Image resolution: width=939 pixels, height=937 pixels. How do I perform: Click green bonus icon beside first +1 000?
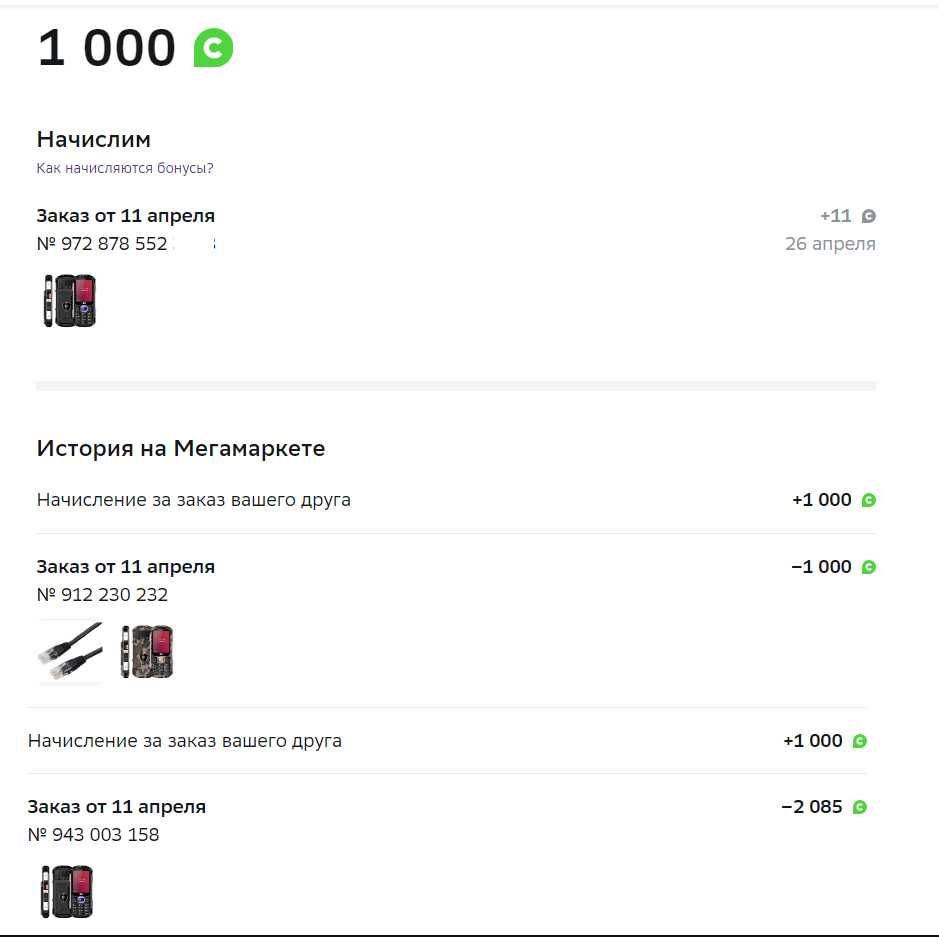tap(868, 500)
